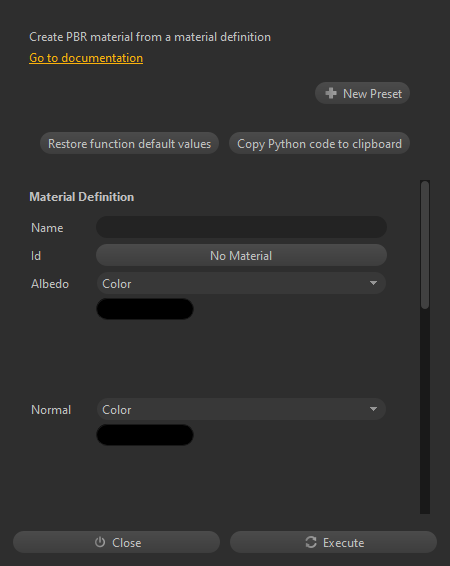Open the black Normal color swatch
The image size is (450, 566).
pos(145,435)
